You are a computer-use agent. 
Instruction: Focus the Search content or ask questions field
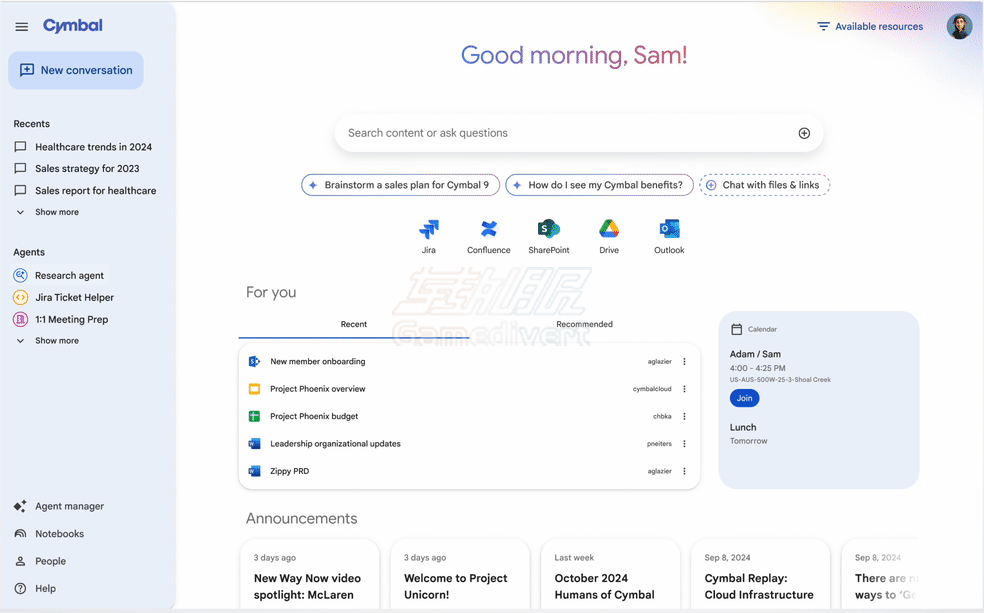[x=579, y=133]
